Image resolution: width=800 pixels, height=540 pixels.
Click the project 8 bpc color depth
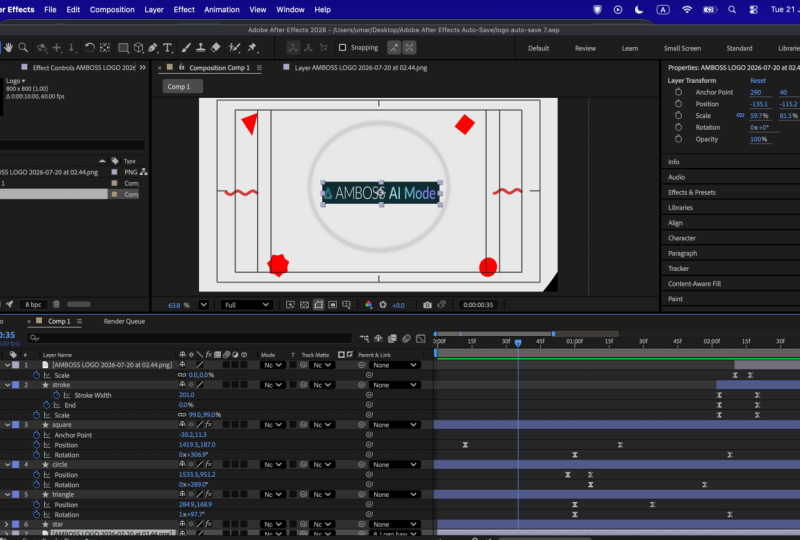pos(33,304)
